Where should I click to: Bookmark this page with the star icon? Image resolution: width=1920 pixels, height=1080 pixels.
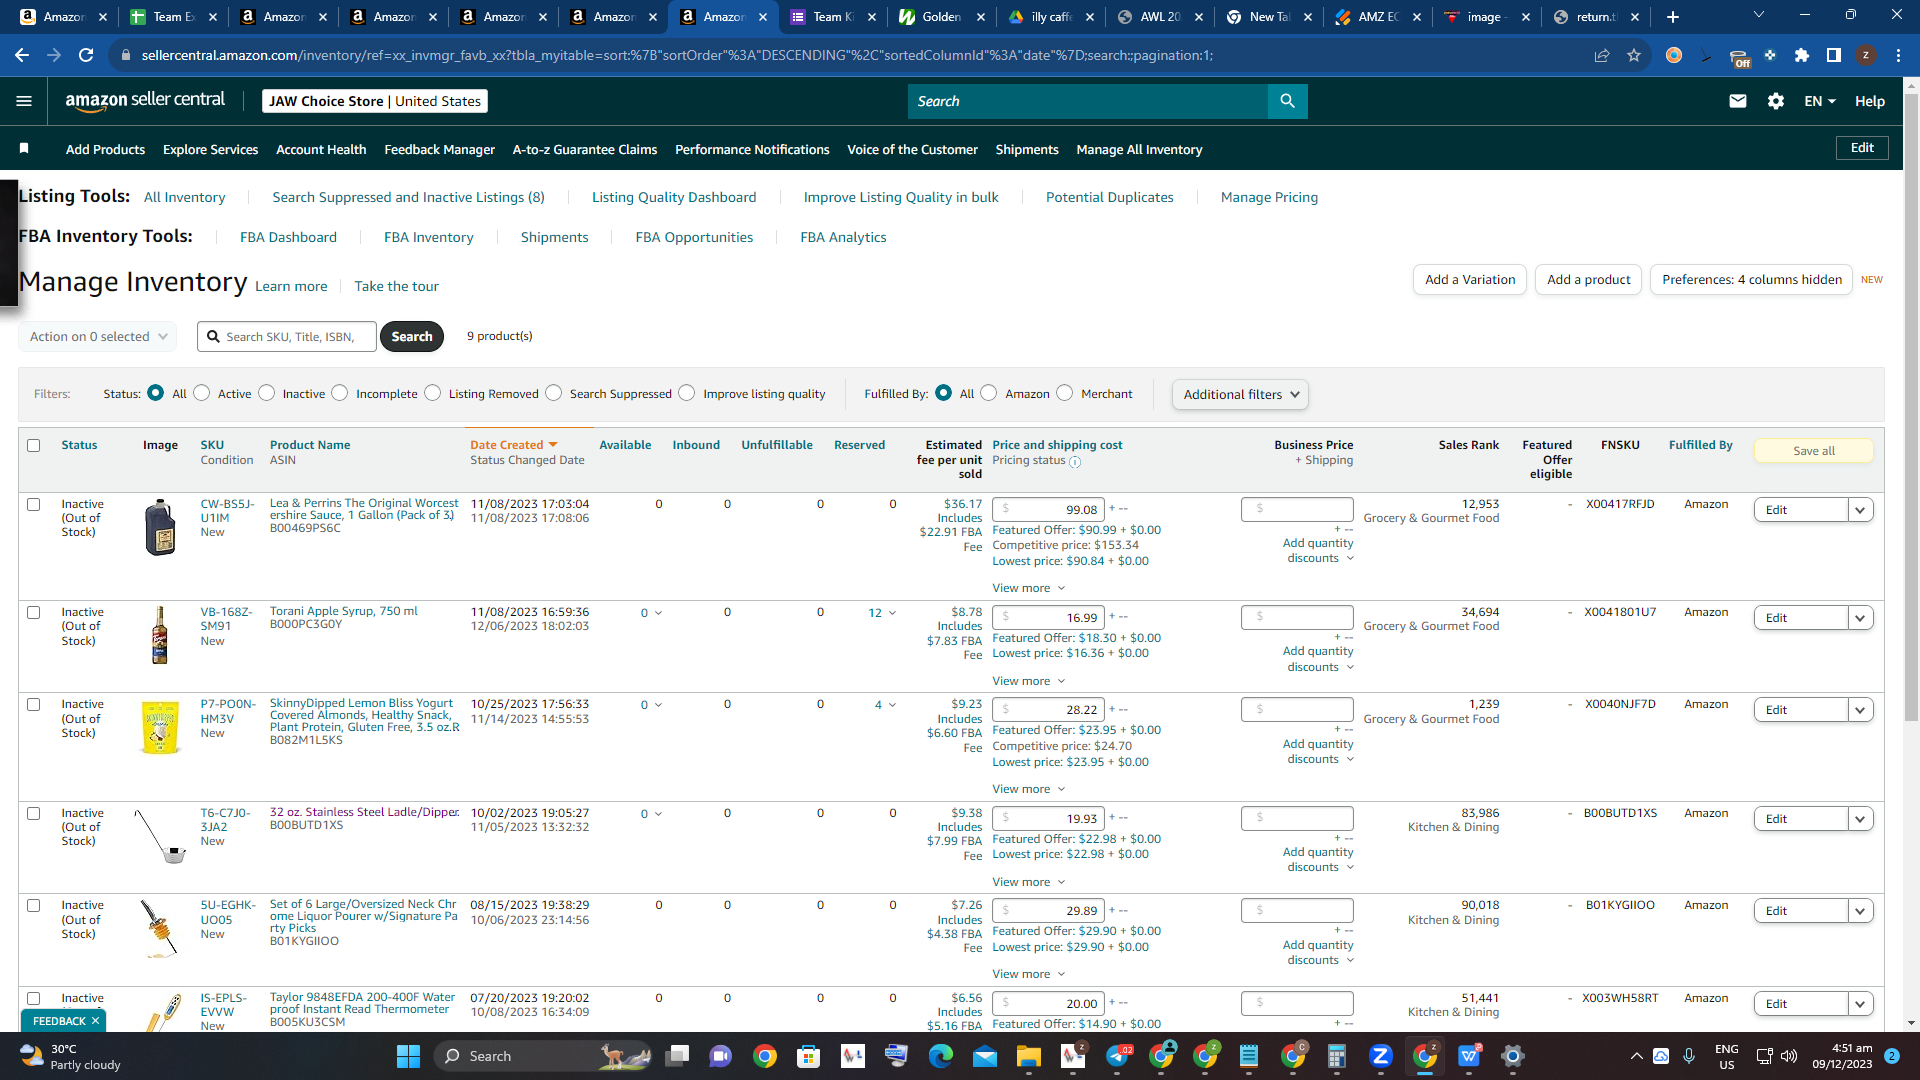coord(1634,55)
